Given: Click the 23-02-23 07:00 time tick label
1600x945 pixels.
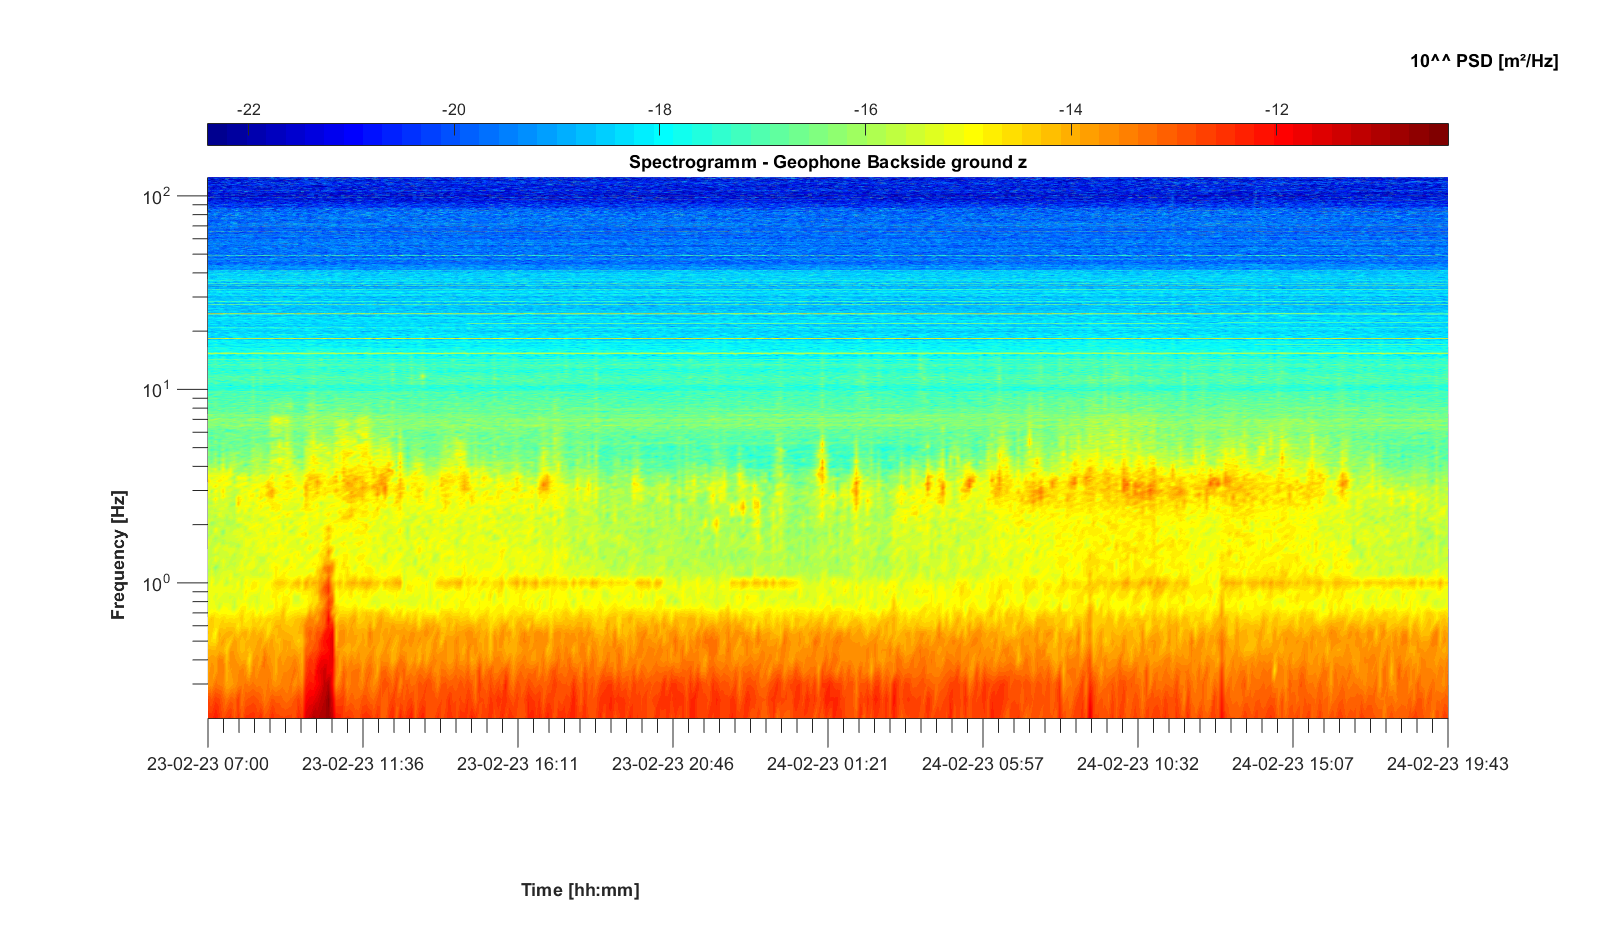Looking at the screenshot, I should pyautogui.click(x=208, y=764).
